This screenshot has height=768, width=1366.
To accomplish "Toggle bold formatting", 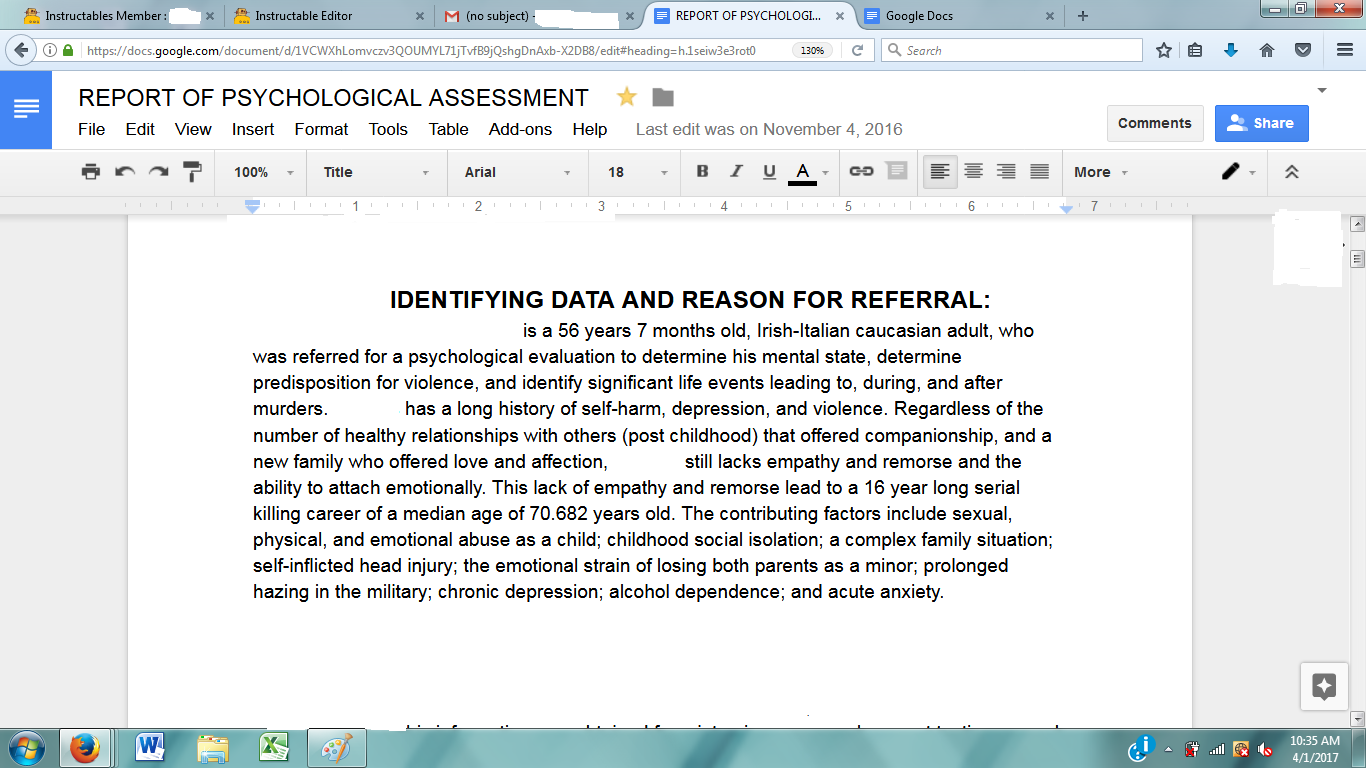I will [702, 171].
